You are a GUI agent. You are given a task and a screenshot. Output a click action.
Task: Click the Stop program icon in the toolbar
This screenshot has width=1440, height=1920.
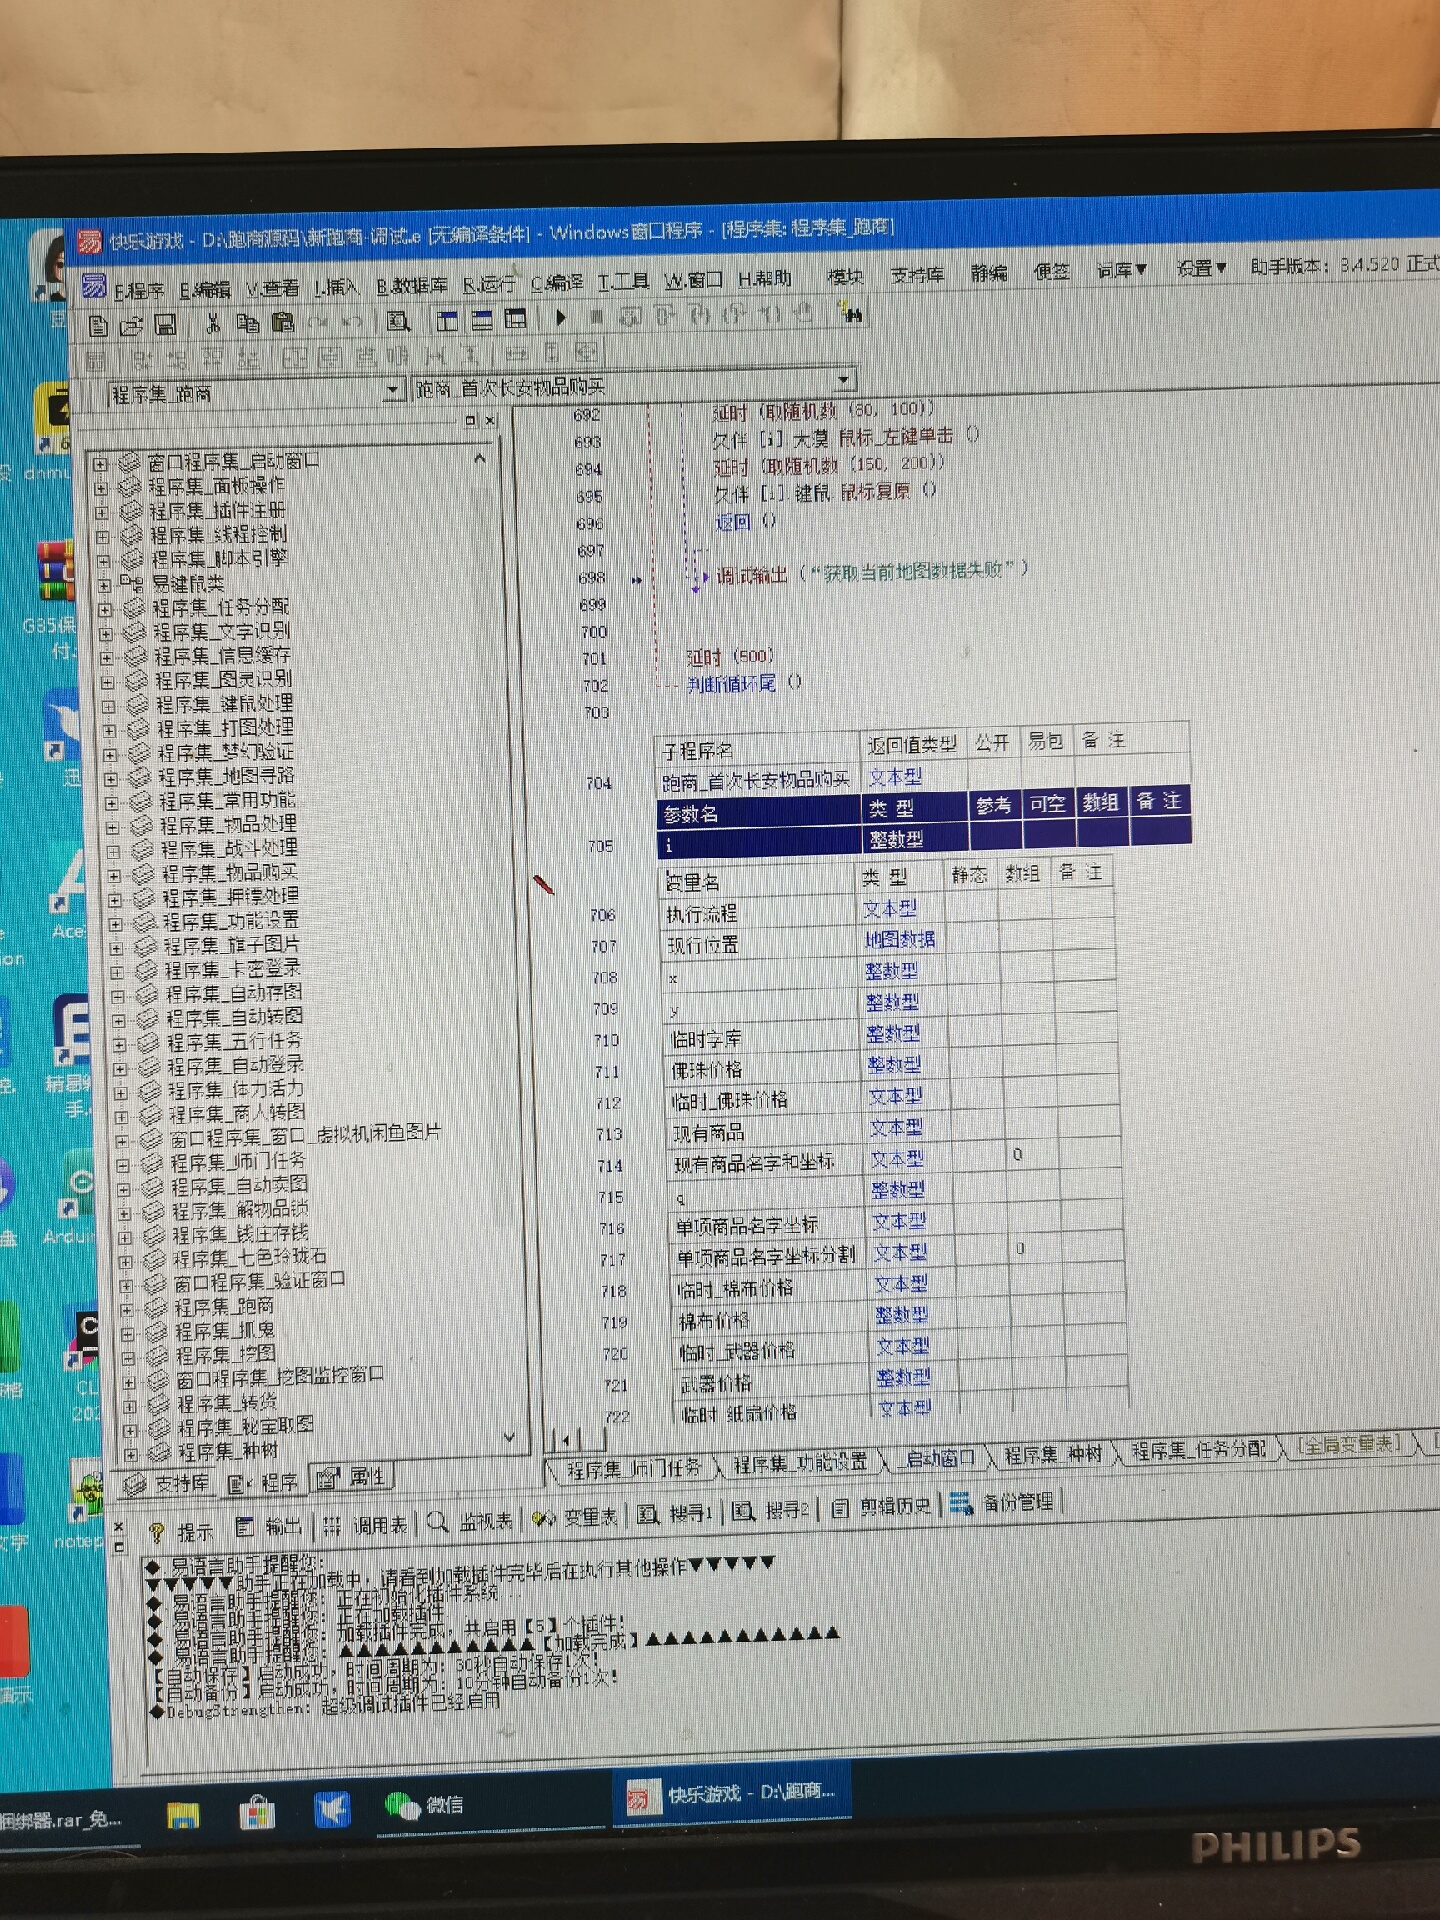click(596, 318)
